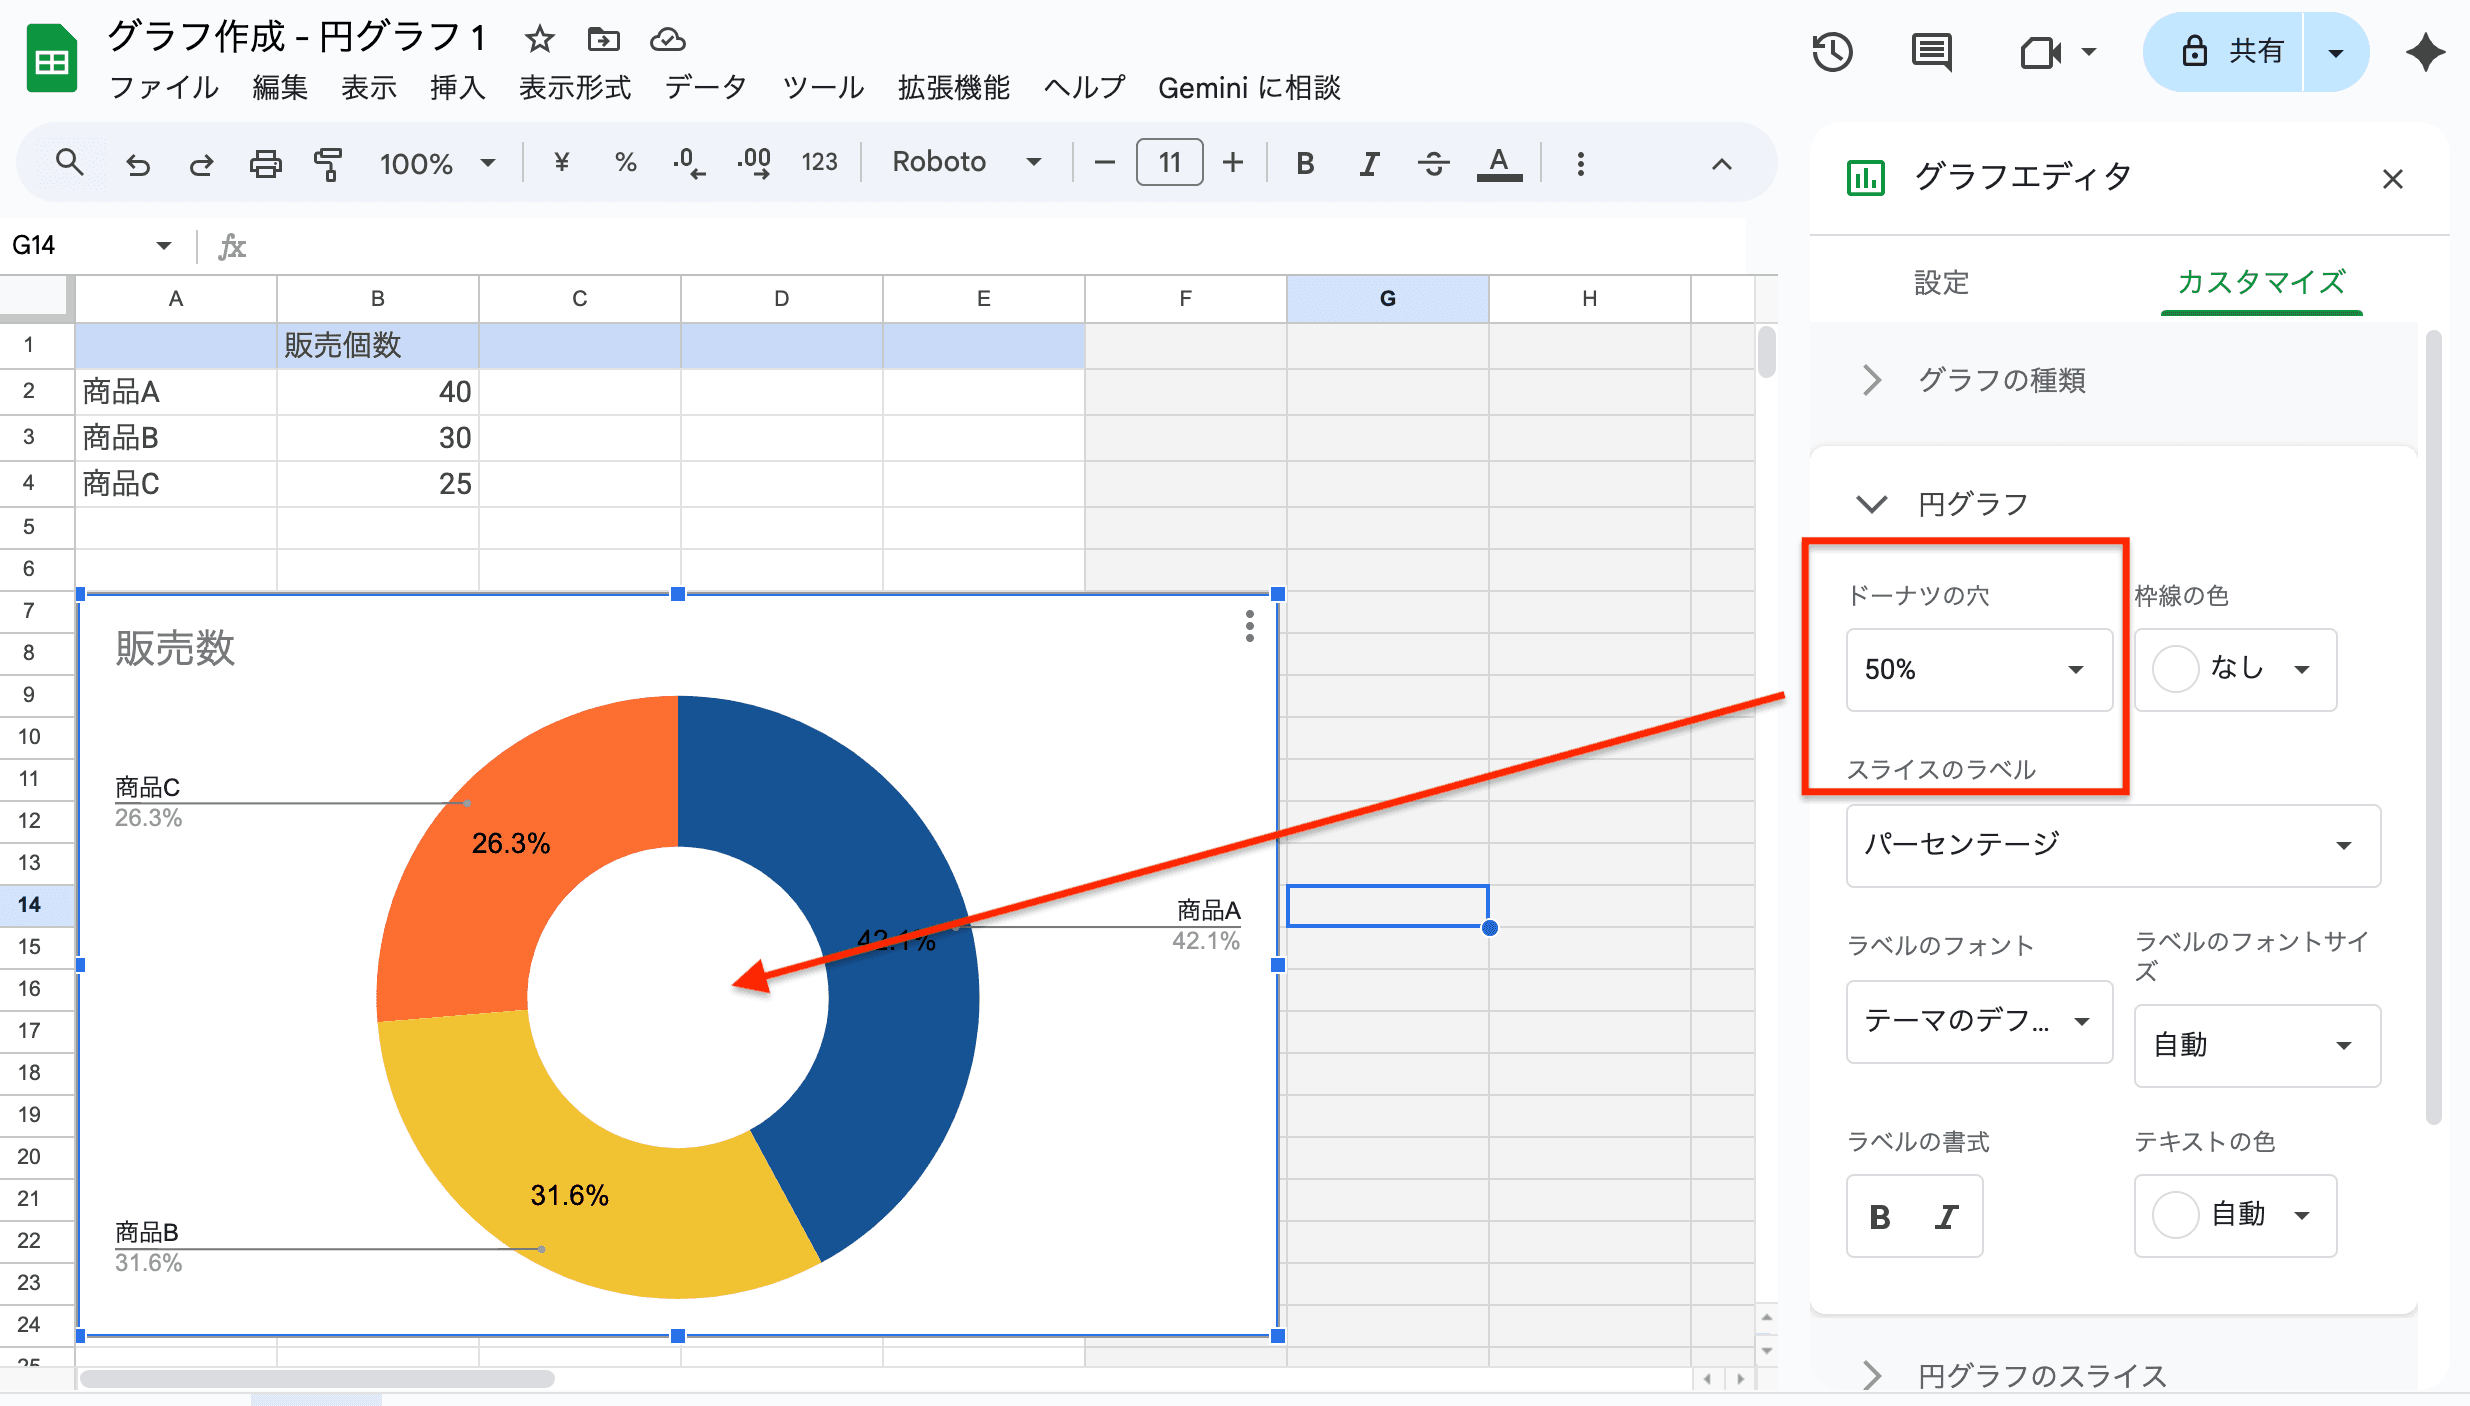Open ドーナツの穴 50% dropdown
Viewport: 2470px width, 1406px height.
point(1978,669)
